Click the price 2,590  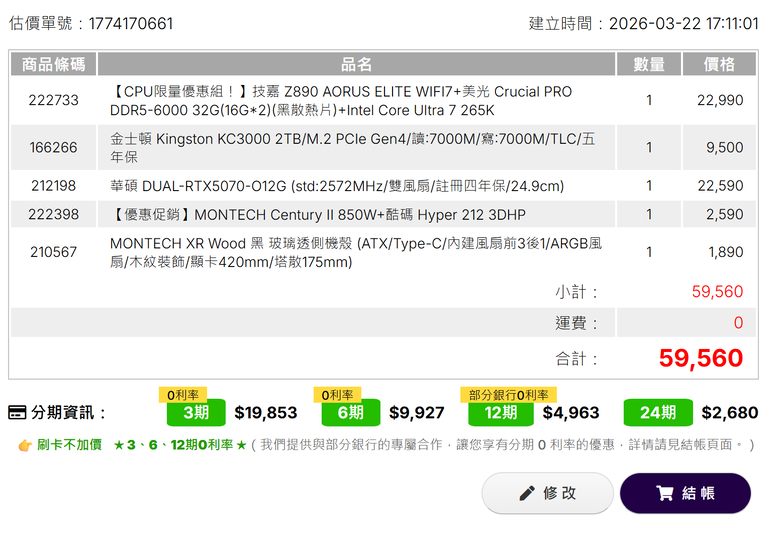(724, 214)
